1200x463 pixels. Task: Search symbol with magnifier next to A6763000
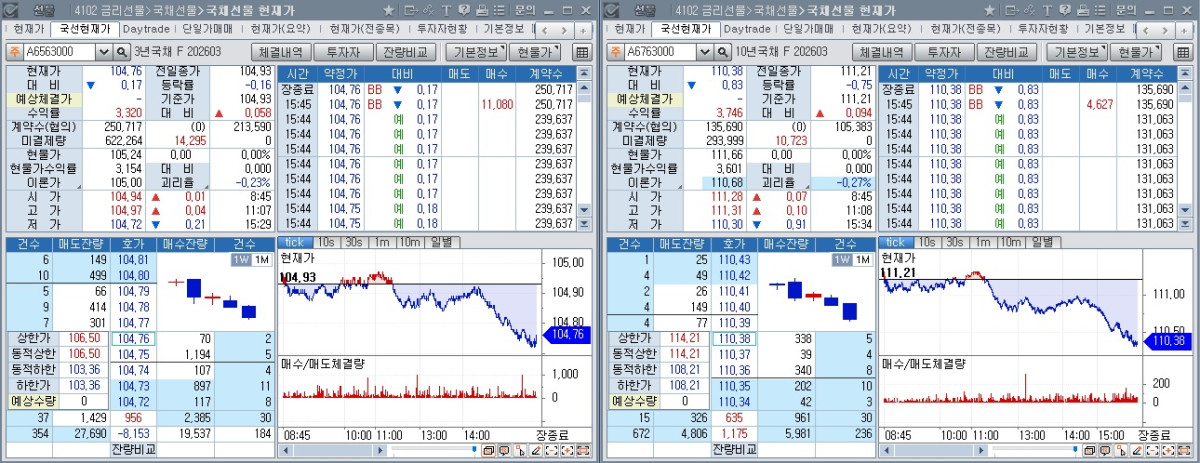(x=724, y=51)
